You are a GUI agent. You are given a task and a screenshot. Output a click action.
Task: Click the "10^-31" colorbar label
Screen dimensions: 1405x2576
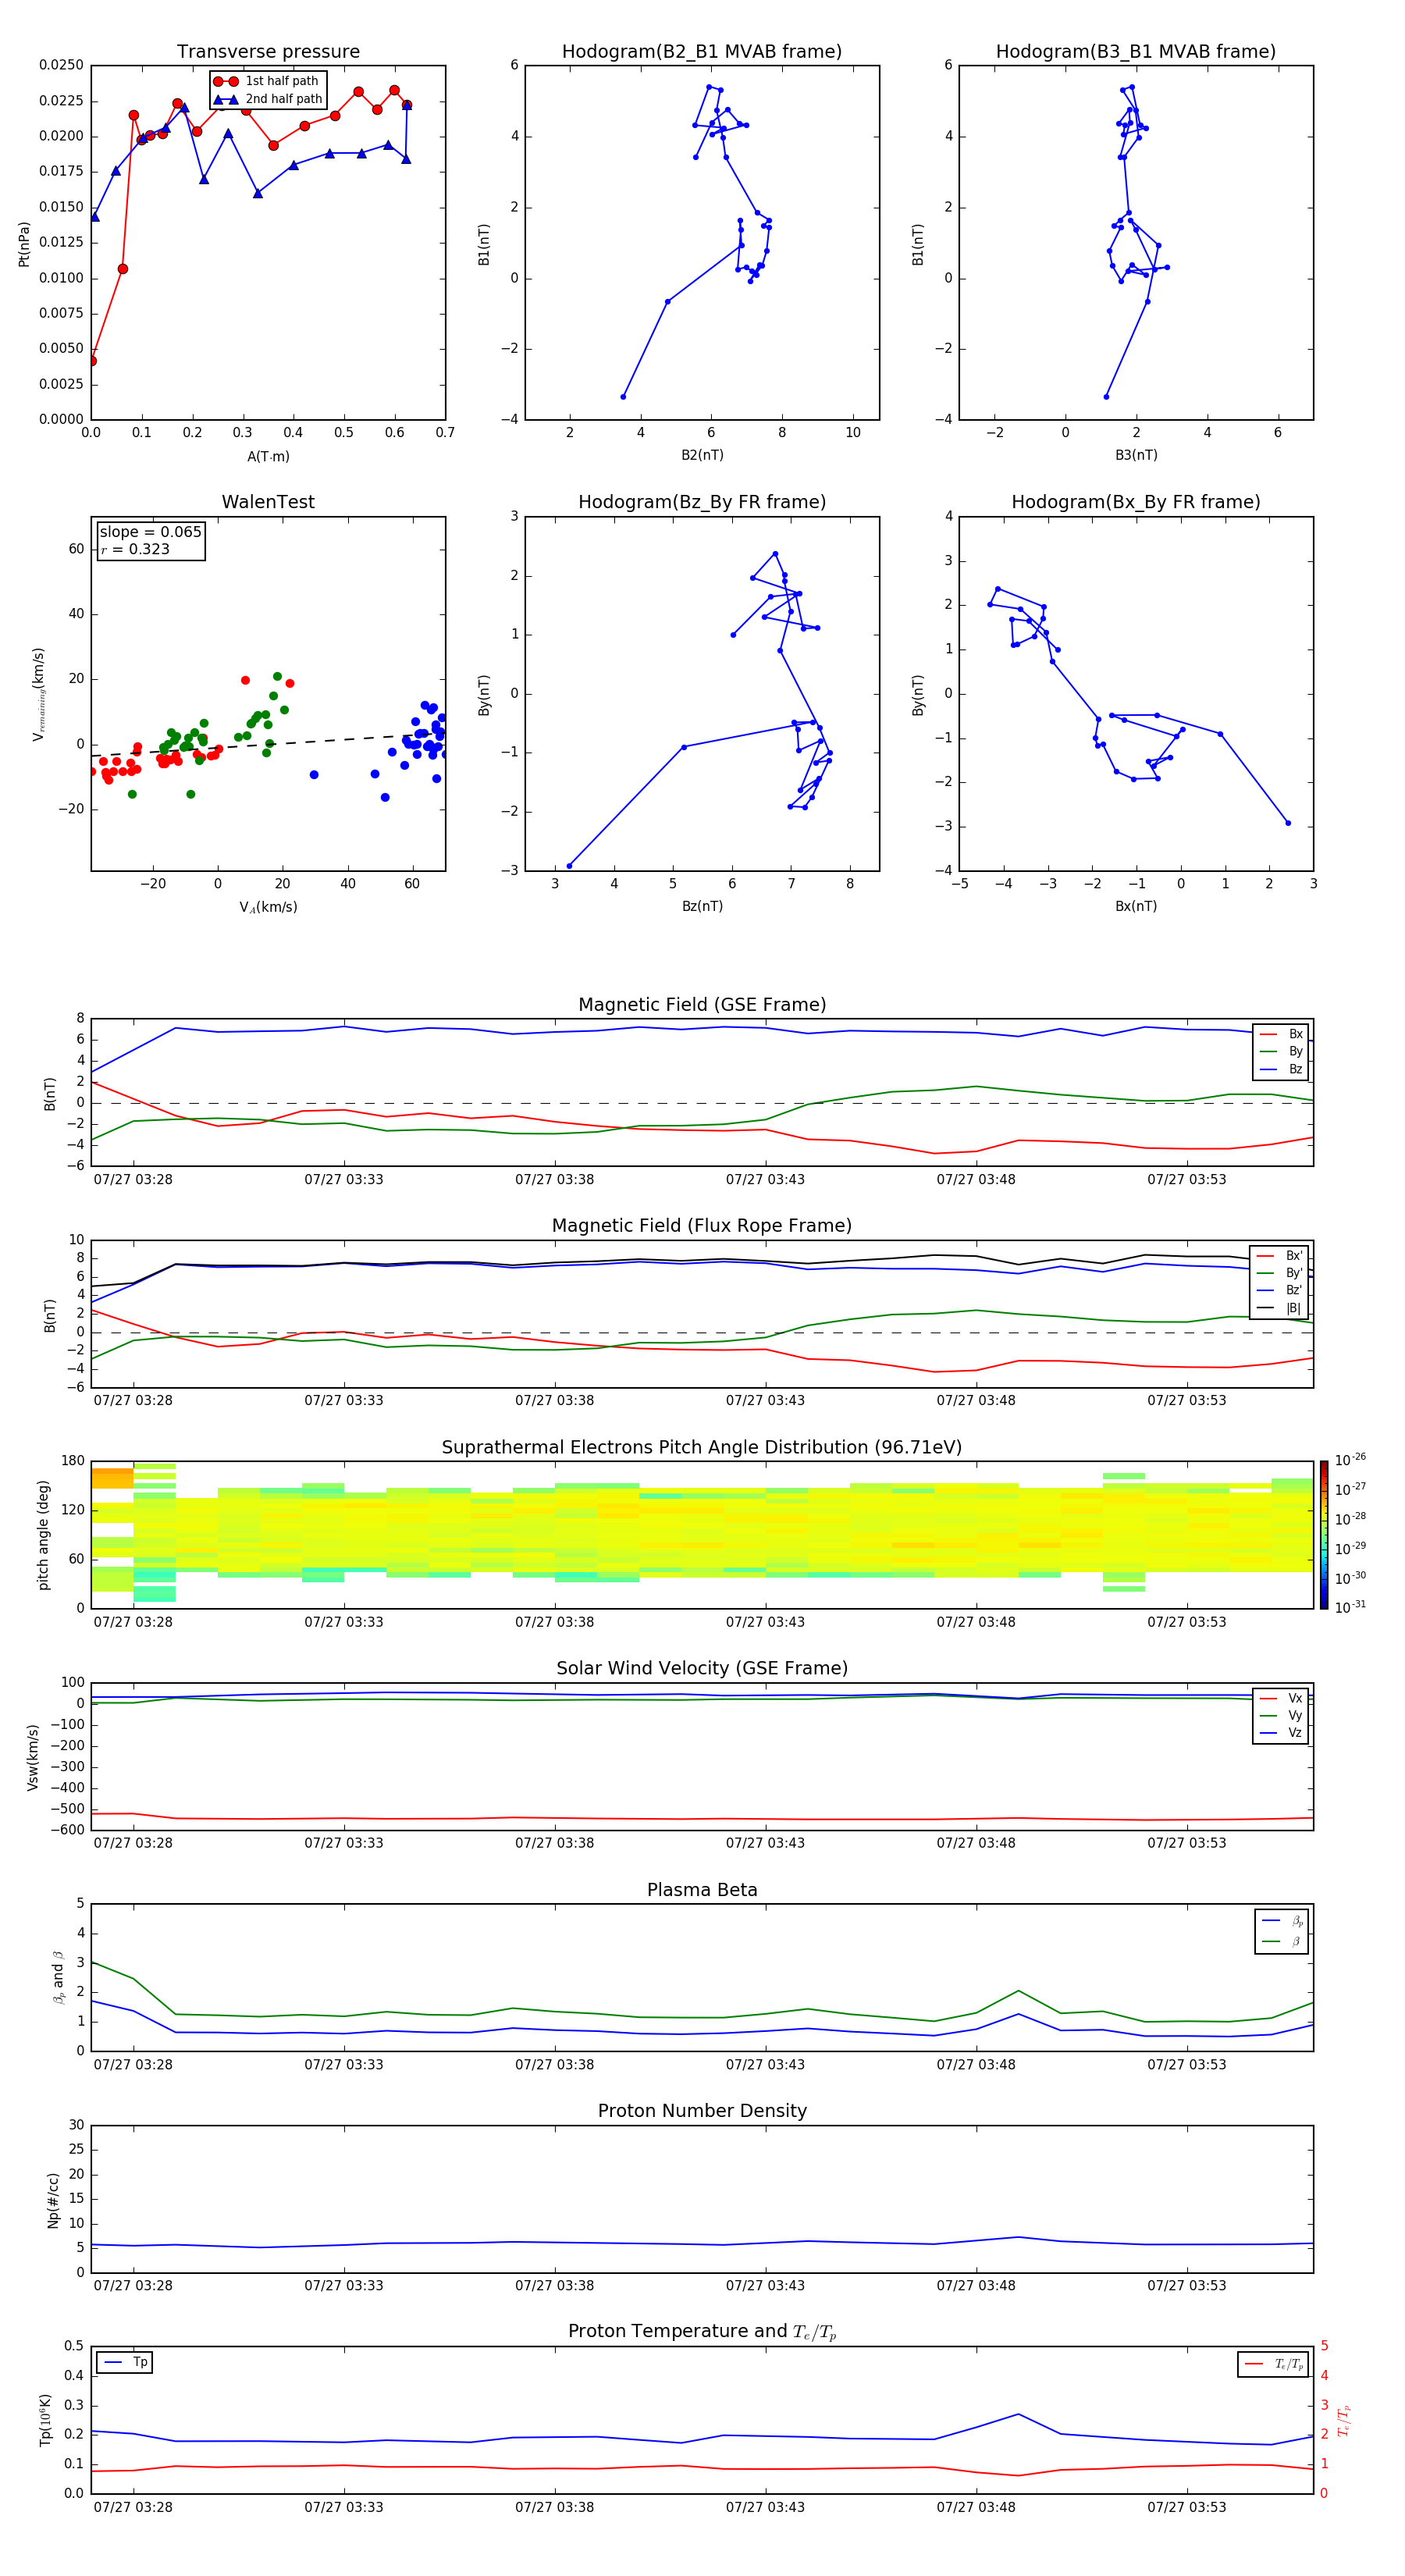point(1350,1607)
